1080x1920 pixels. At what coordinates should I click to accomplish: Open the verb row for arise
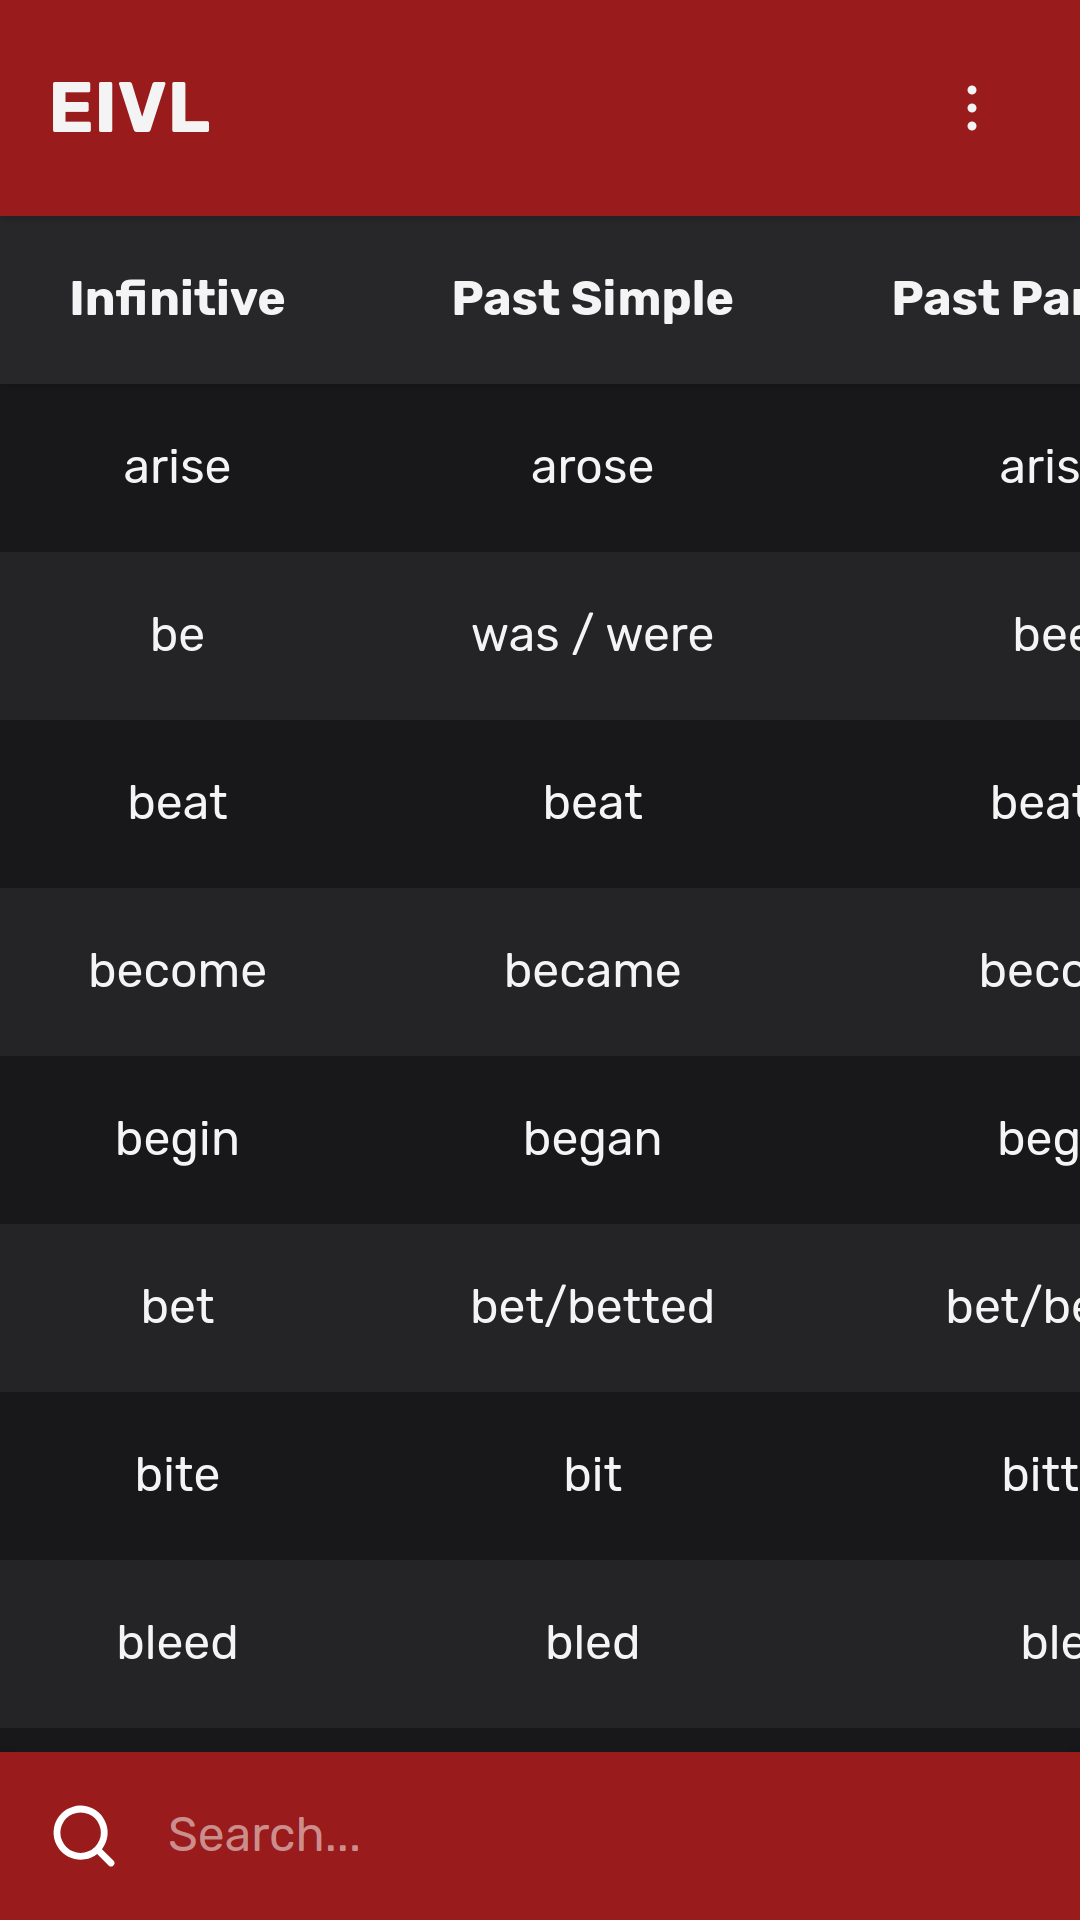point(177,467)
